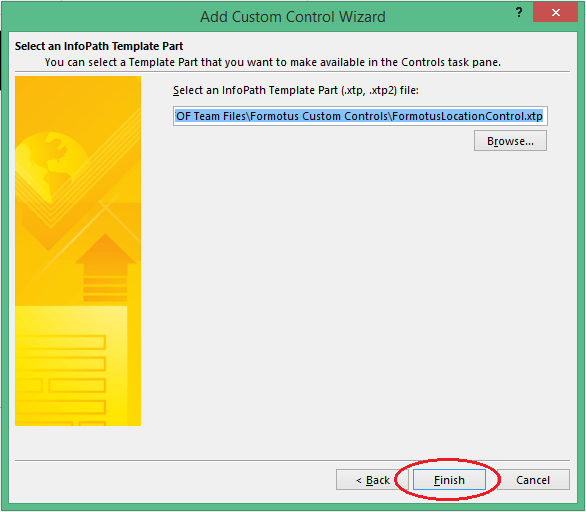The image size is (586, 512).
Task: Open the Browse... file picker
Action: point(510,141)
